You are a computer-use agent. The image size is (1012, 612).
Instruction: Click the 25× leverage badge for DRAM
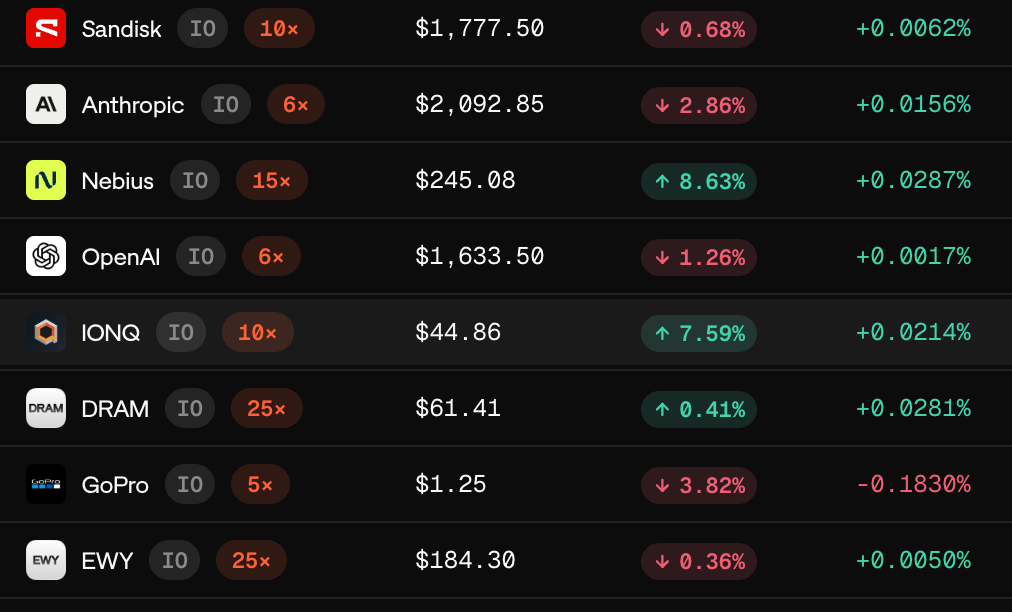(x=267, y=408)
